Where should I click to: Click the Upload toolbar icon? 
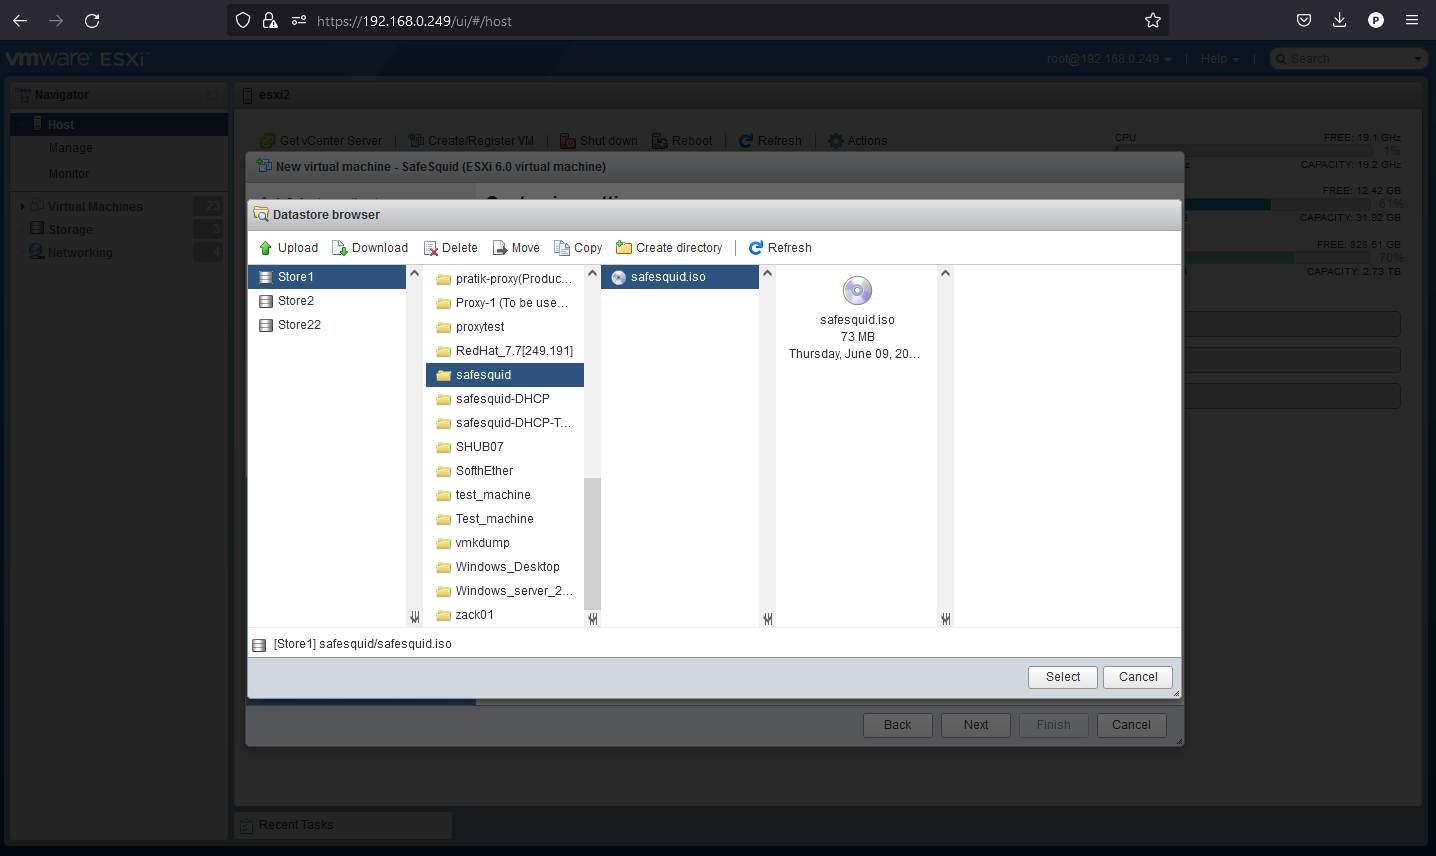coord(265,248)
